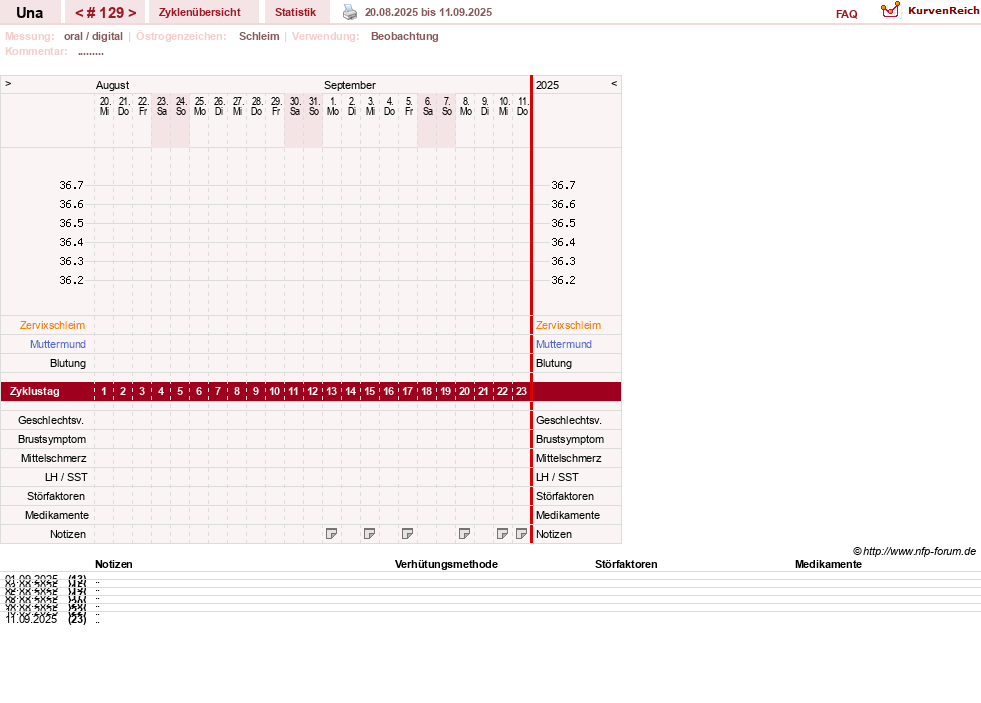Click the 2025 year label

click(547, 85)
